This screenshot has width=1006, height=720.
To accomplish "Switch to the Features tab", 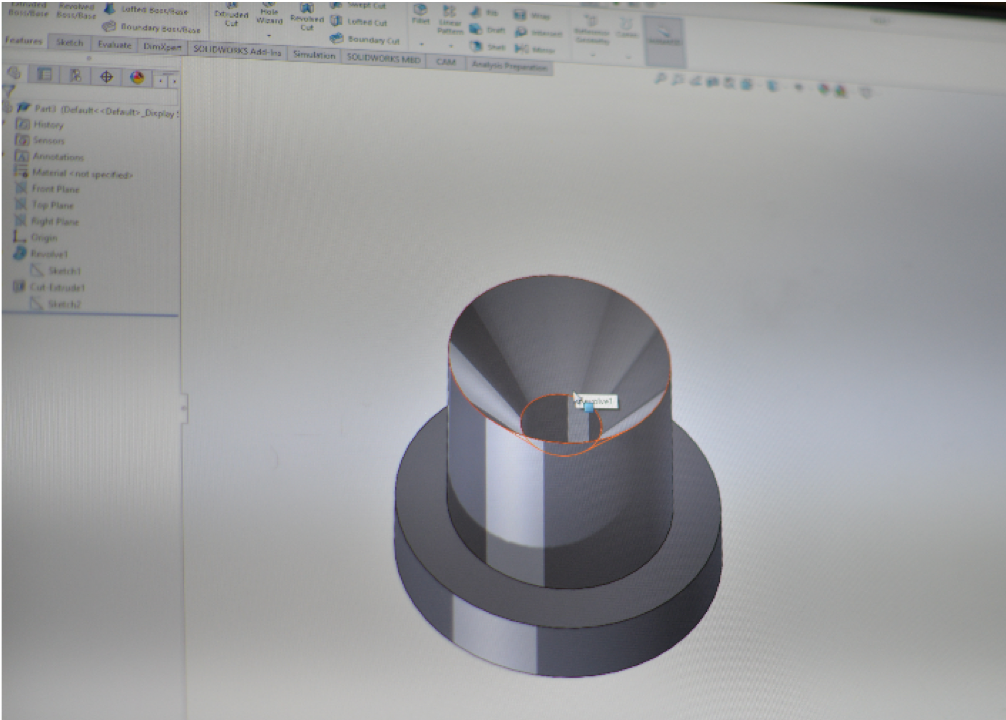I will 24,40.
